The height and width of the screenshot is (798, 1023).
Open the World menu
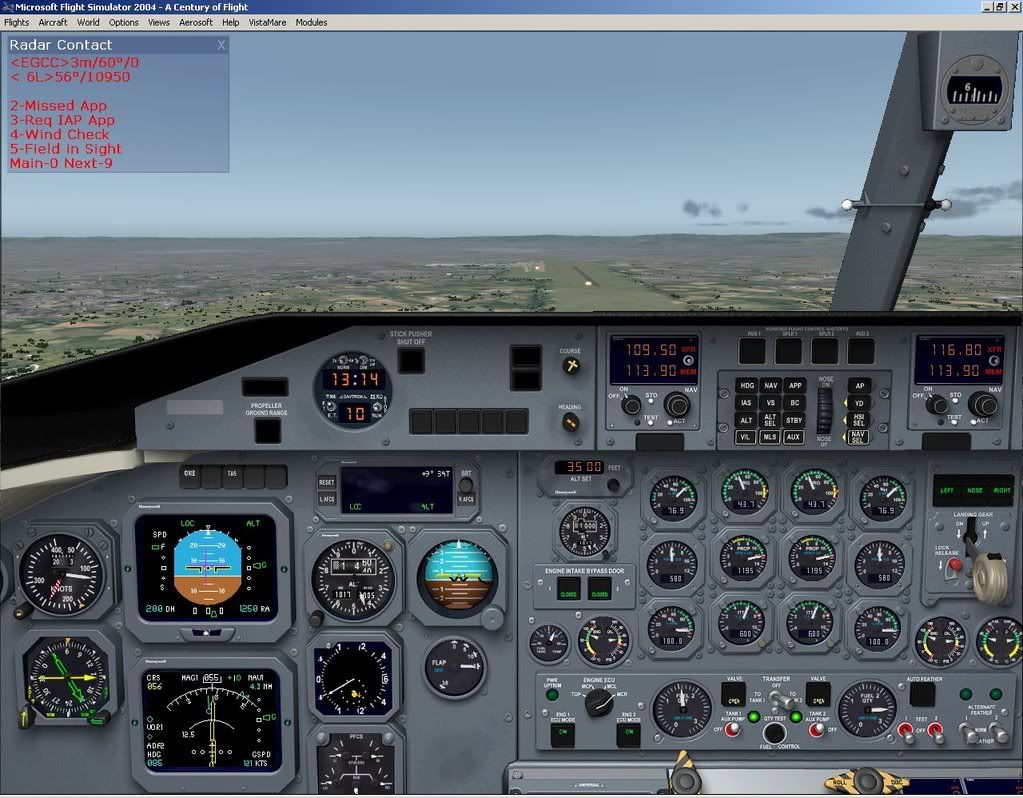click(x=88, y=22)
